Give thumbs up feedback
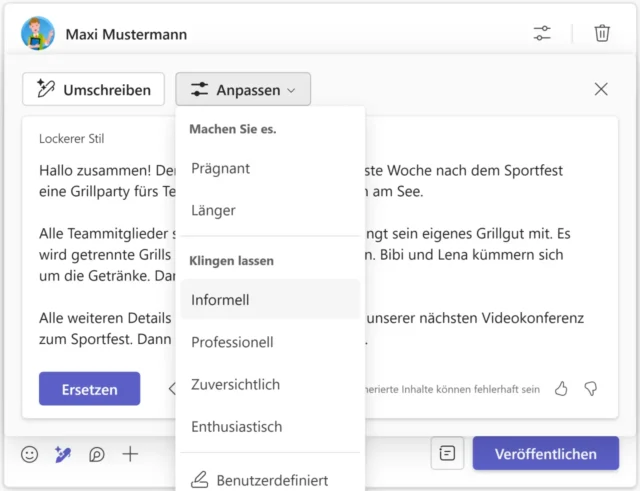This screenshot has height=491, width=640. (561, 388)
